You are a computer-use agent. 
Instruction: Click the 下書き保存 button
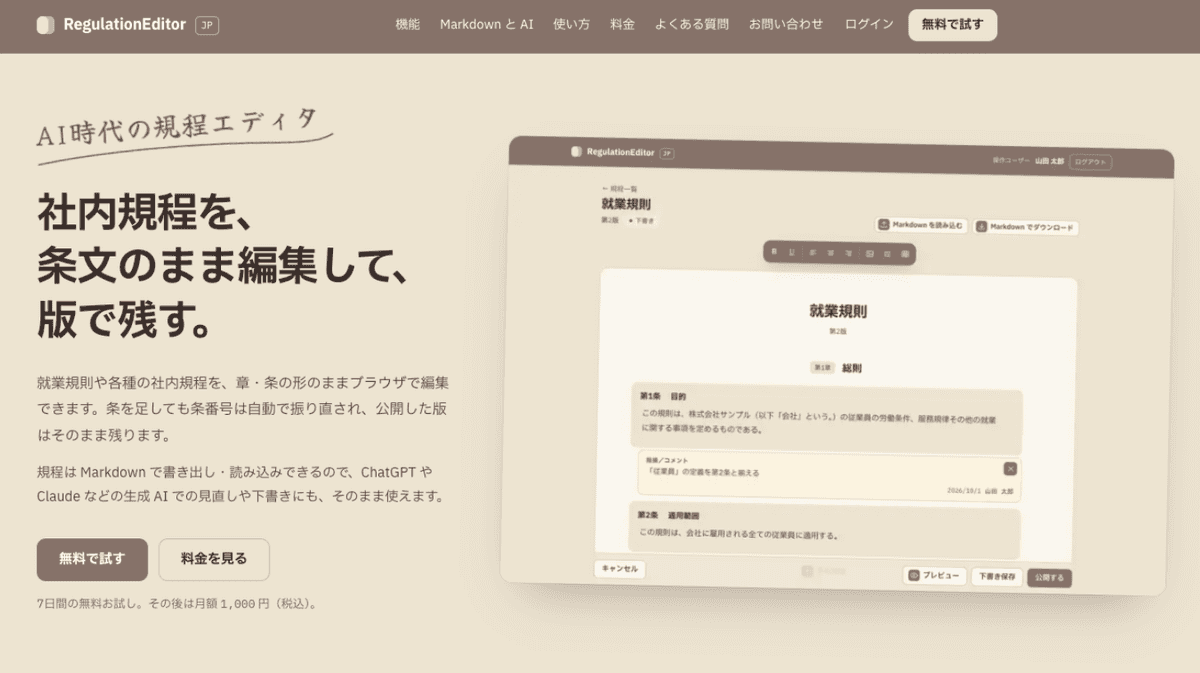(997, 577)
